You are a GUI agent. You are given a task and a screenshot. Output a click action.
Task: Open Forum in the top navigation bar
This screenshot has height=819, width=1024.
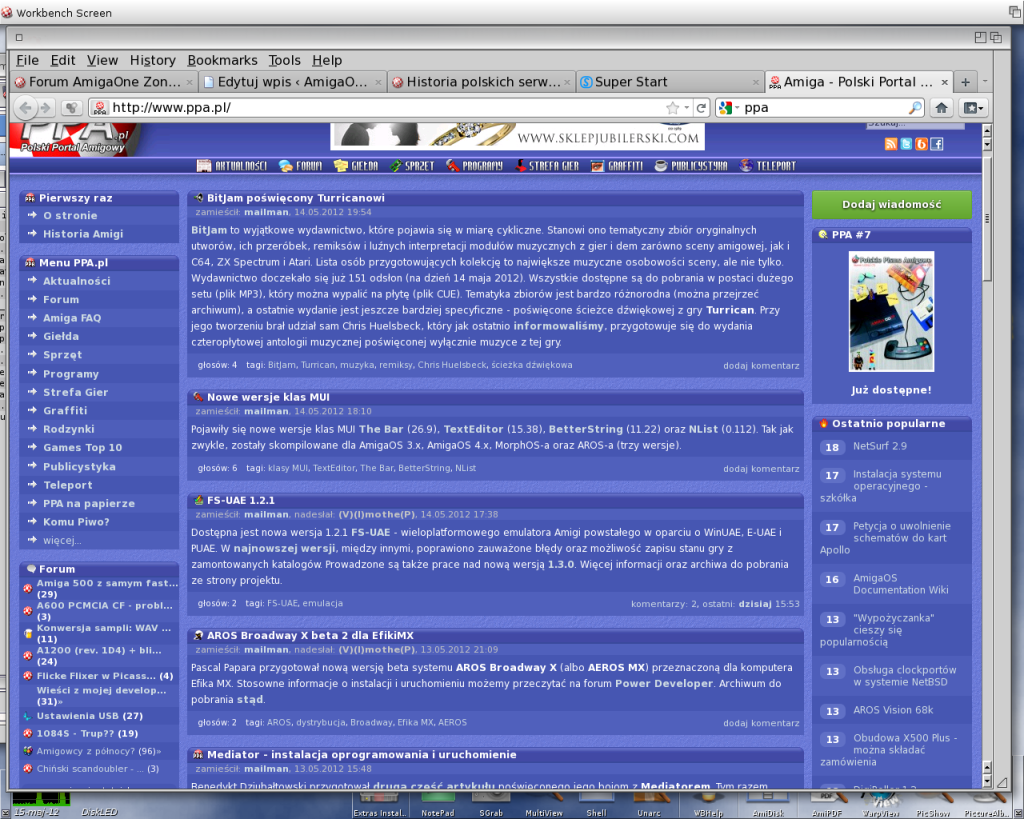point(300,166)
